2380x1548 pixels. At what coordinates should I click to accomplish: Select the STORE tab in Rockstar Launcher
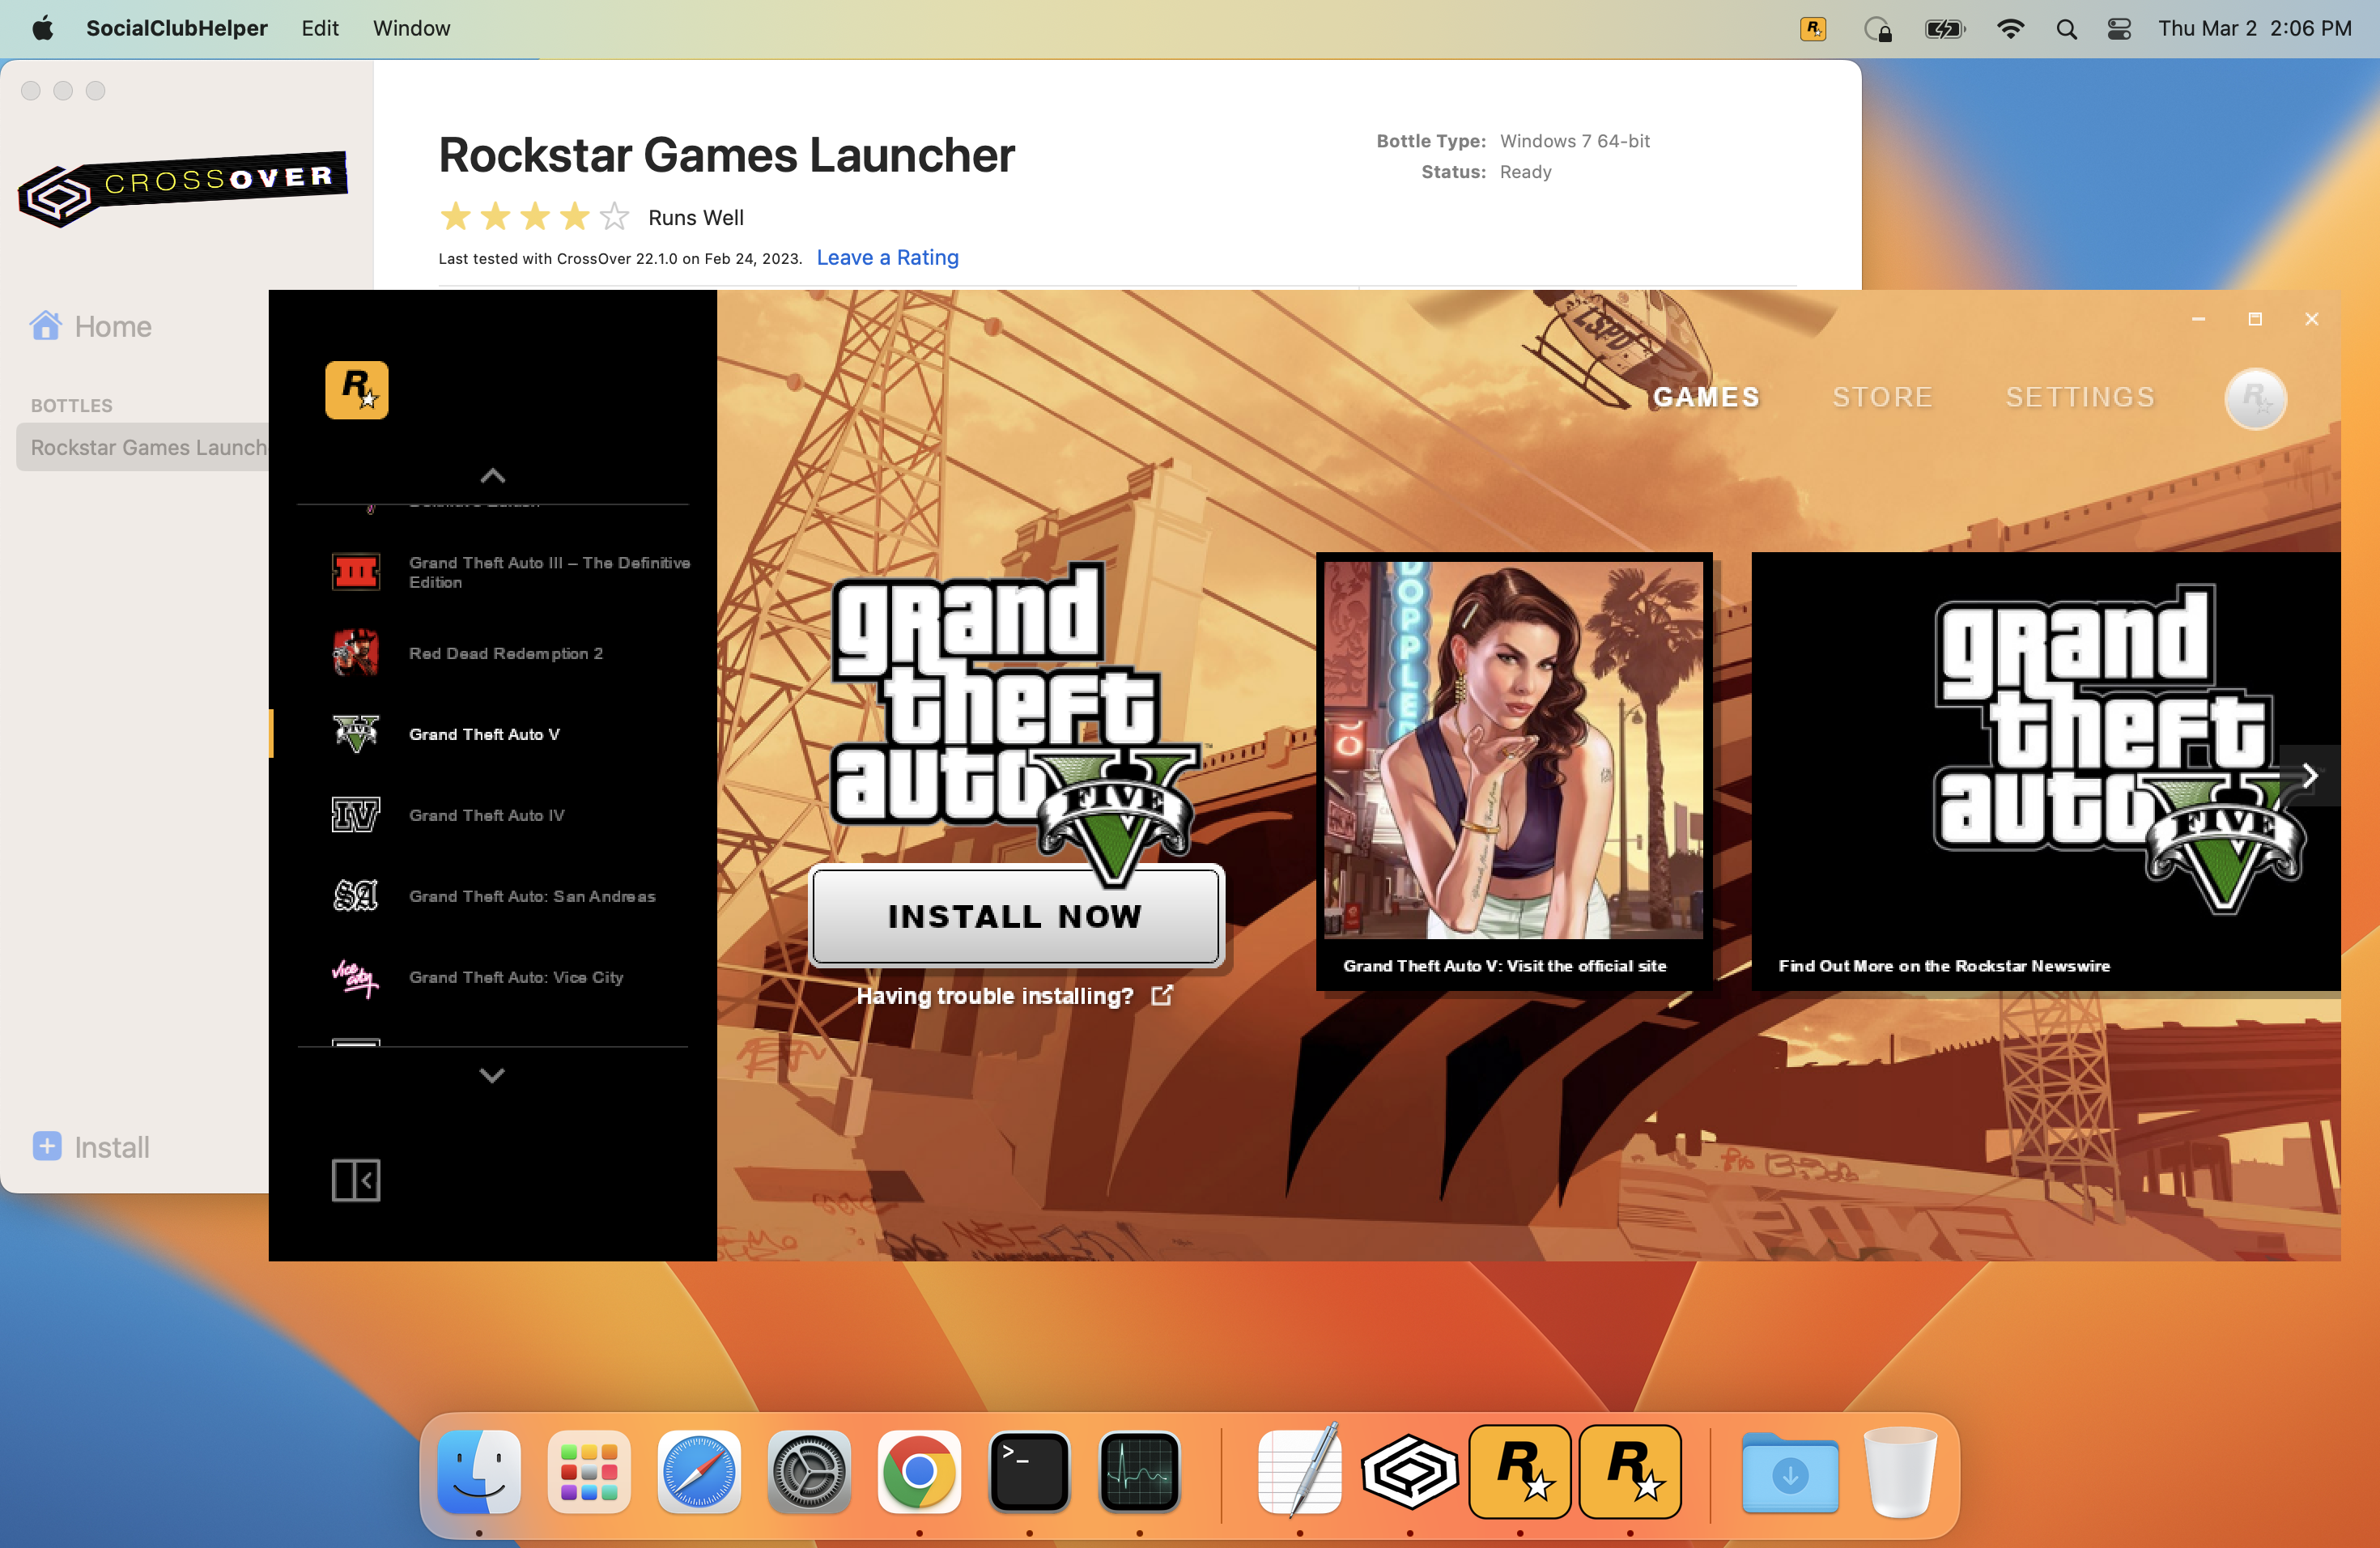pos(1882,398)
